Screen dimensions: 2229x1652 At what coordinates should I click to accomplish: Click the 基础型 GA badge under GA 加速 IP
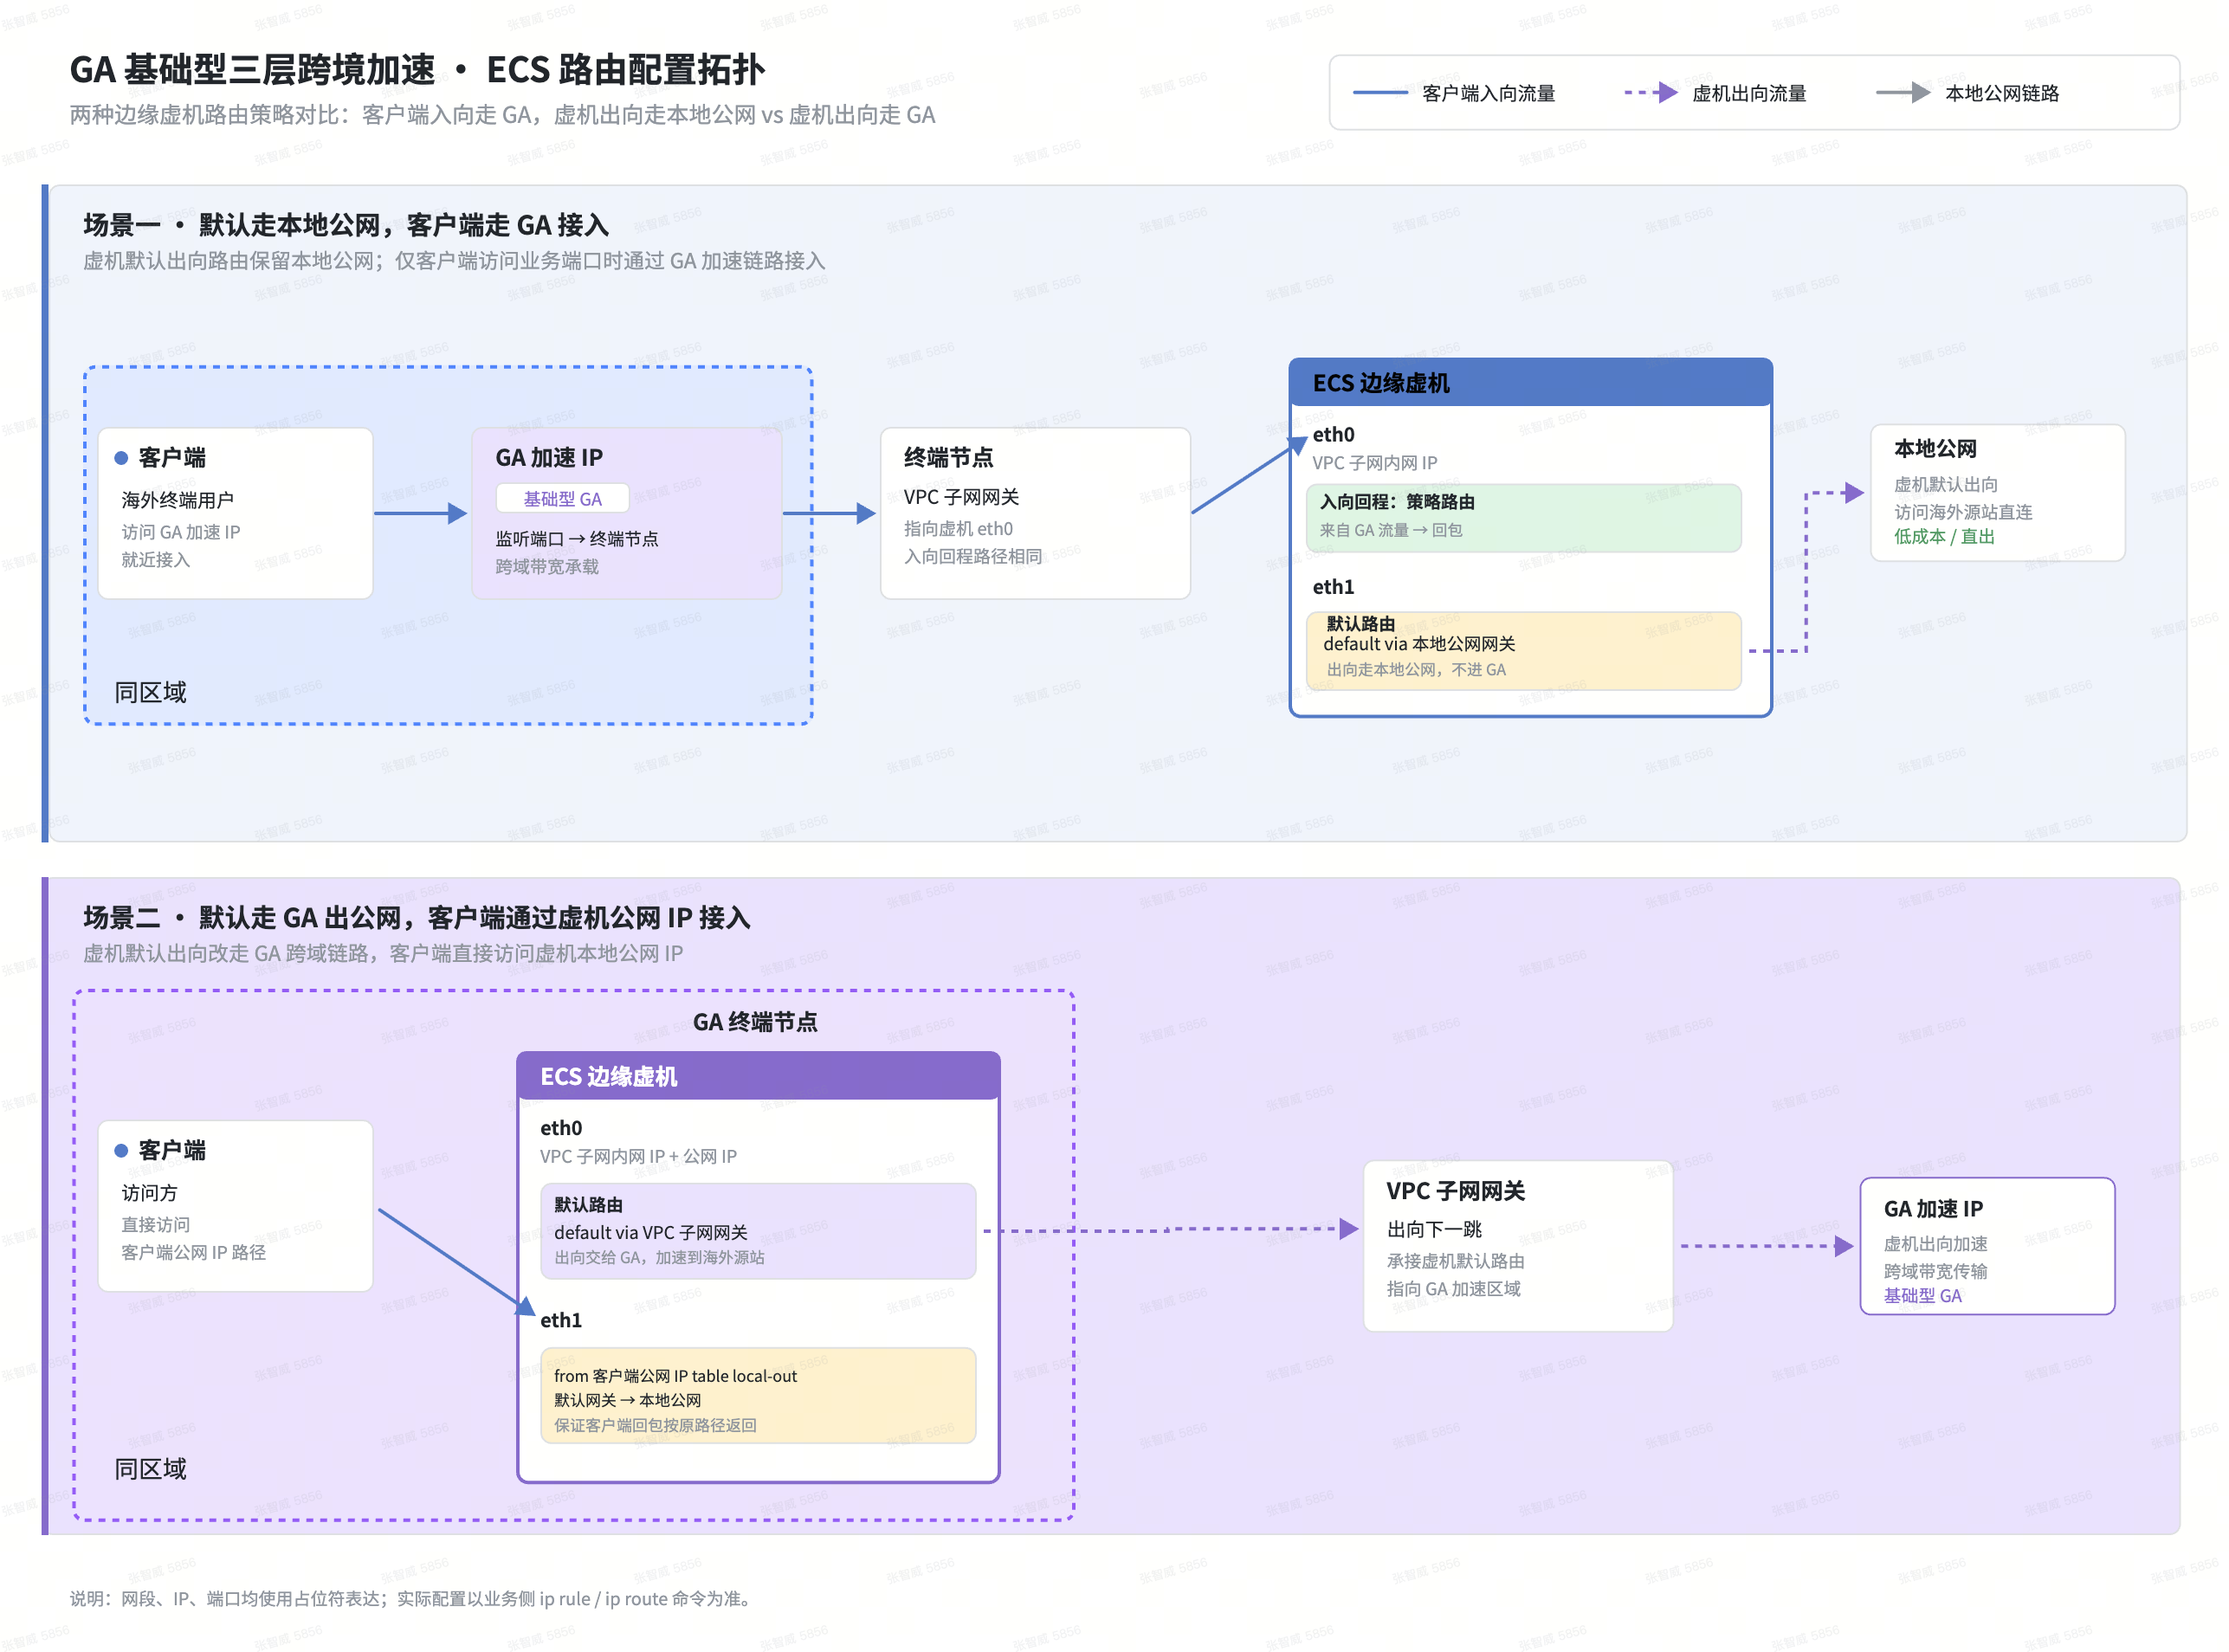click(562, 499)
